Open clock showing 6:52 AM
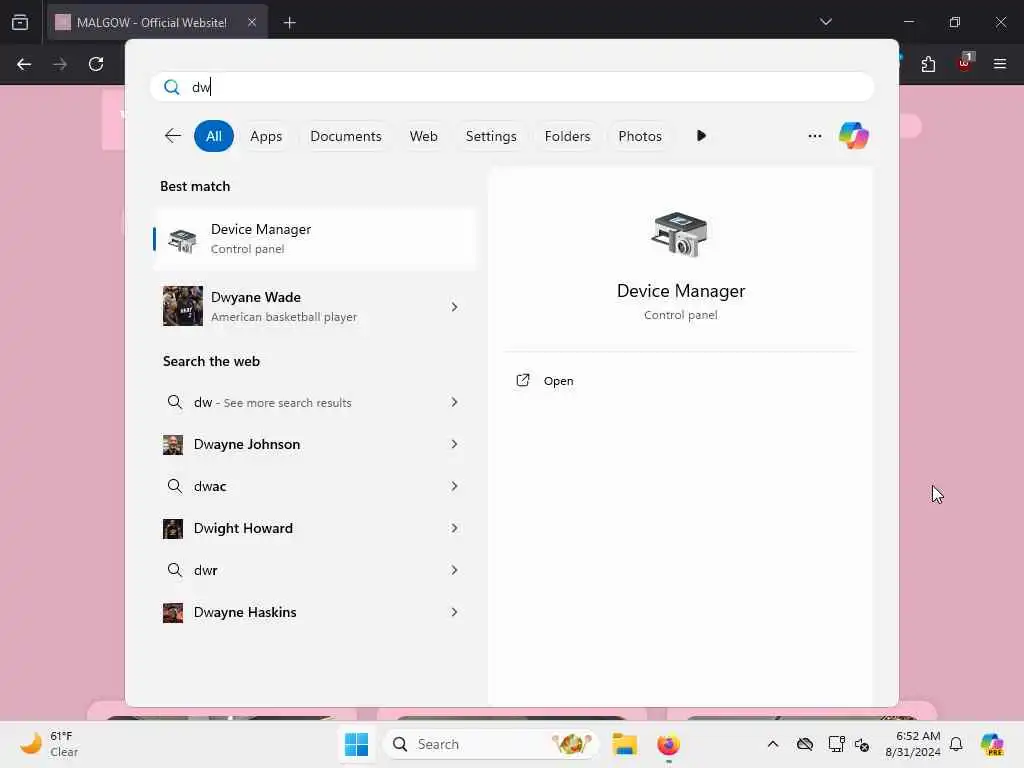1024x768 pixels. (x=912, y=744)
